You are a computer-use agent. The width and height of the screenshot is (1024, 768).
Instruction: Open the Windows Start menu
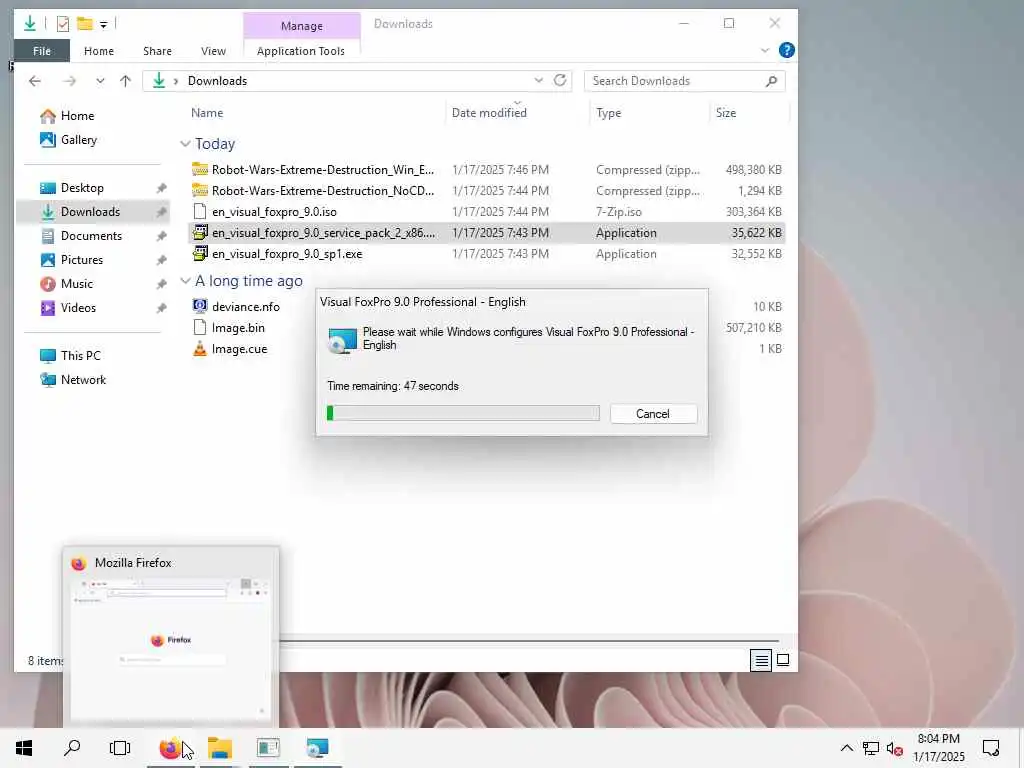click(x=24, y=748)
